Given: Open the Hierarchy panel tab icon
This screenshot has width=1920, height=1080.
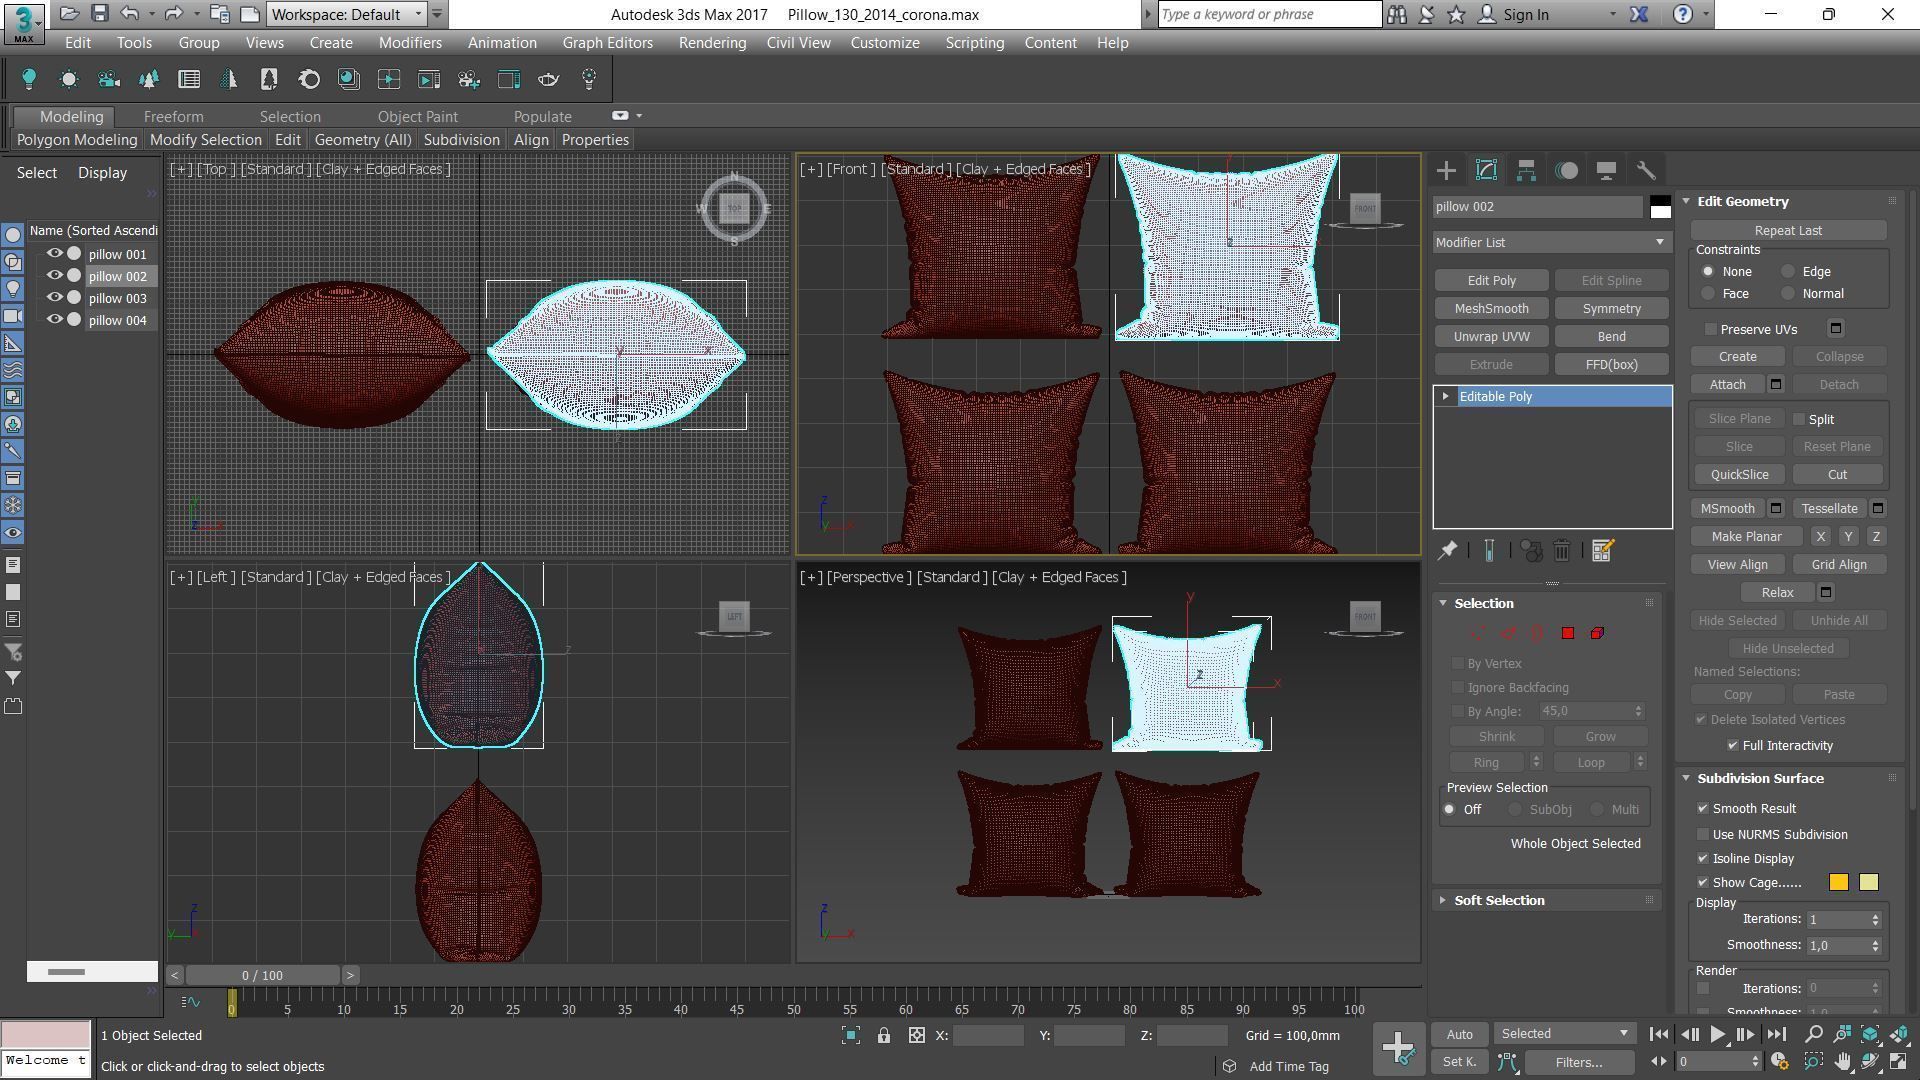Looking at the screenshot, I should tap(1526, 171).
